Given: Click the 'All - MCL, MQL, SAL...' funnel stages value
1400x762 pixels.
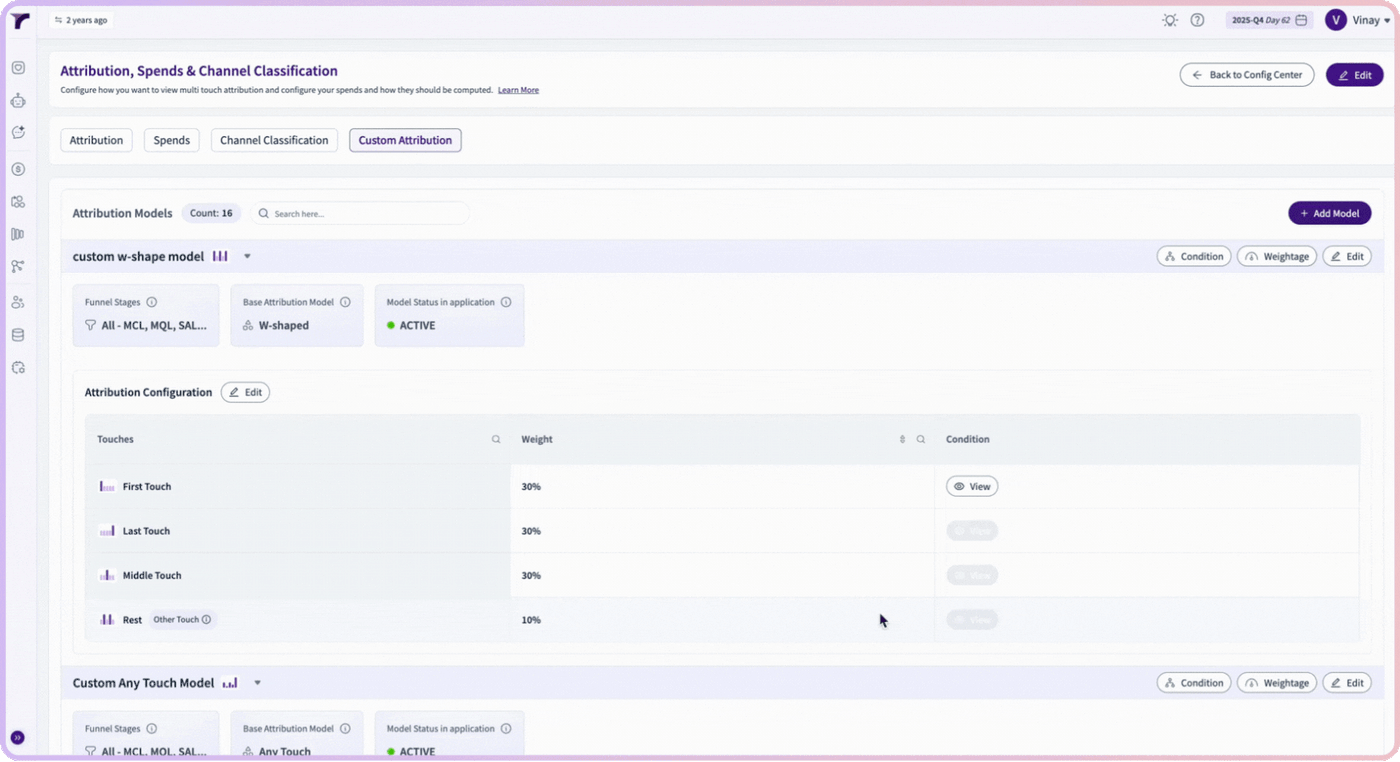Looking at the screenshot, I should 154,325.
